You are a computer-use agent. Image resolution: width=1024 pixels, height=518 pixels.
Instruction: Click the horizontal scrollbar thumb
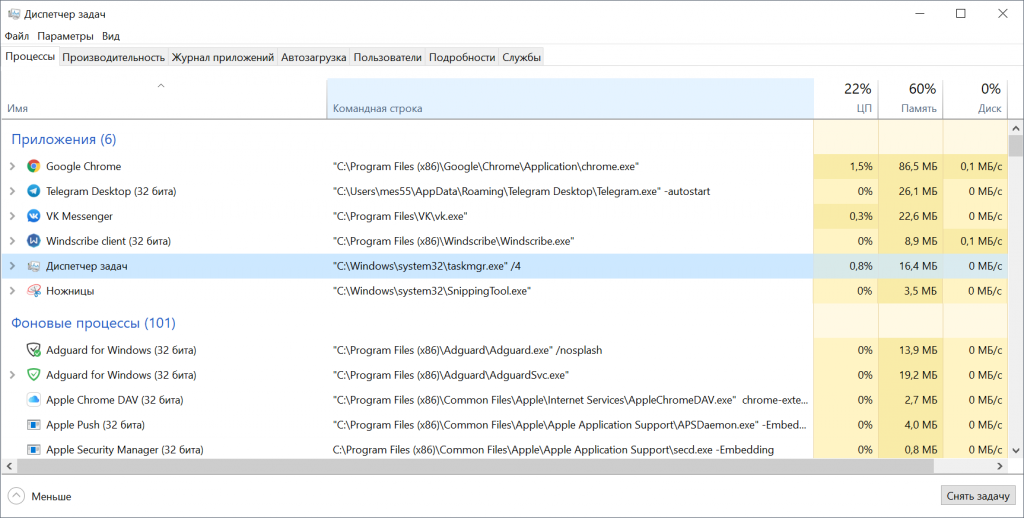click(476, 466)
